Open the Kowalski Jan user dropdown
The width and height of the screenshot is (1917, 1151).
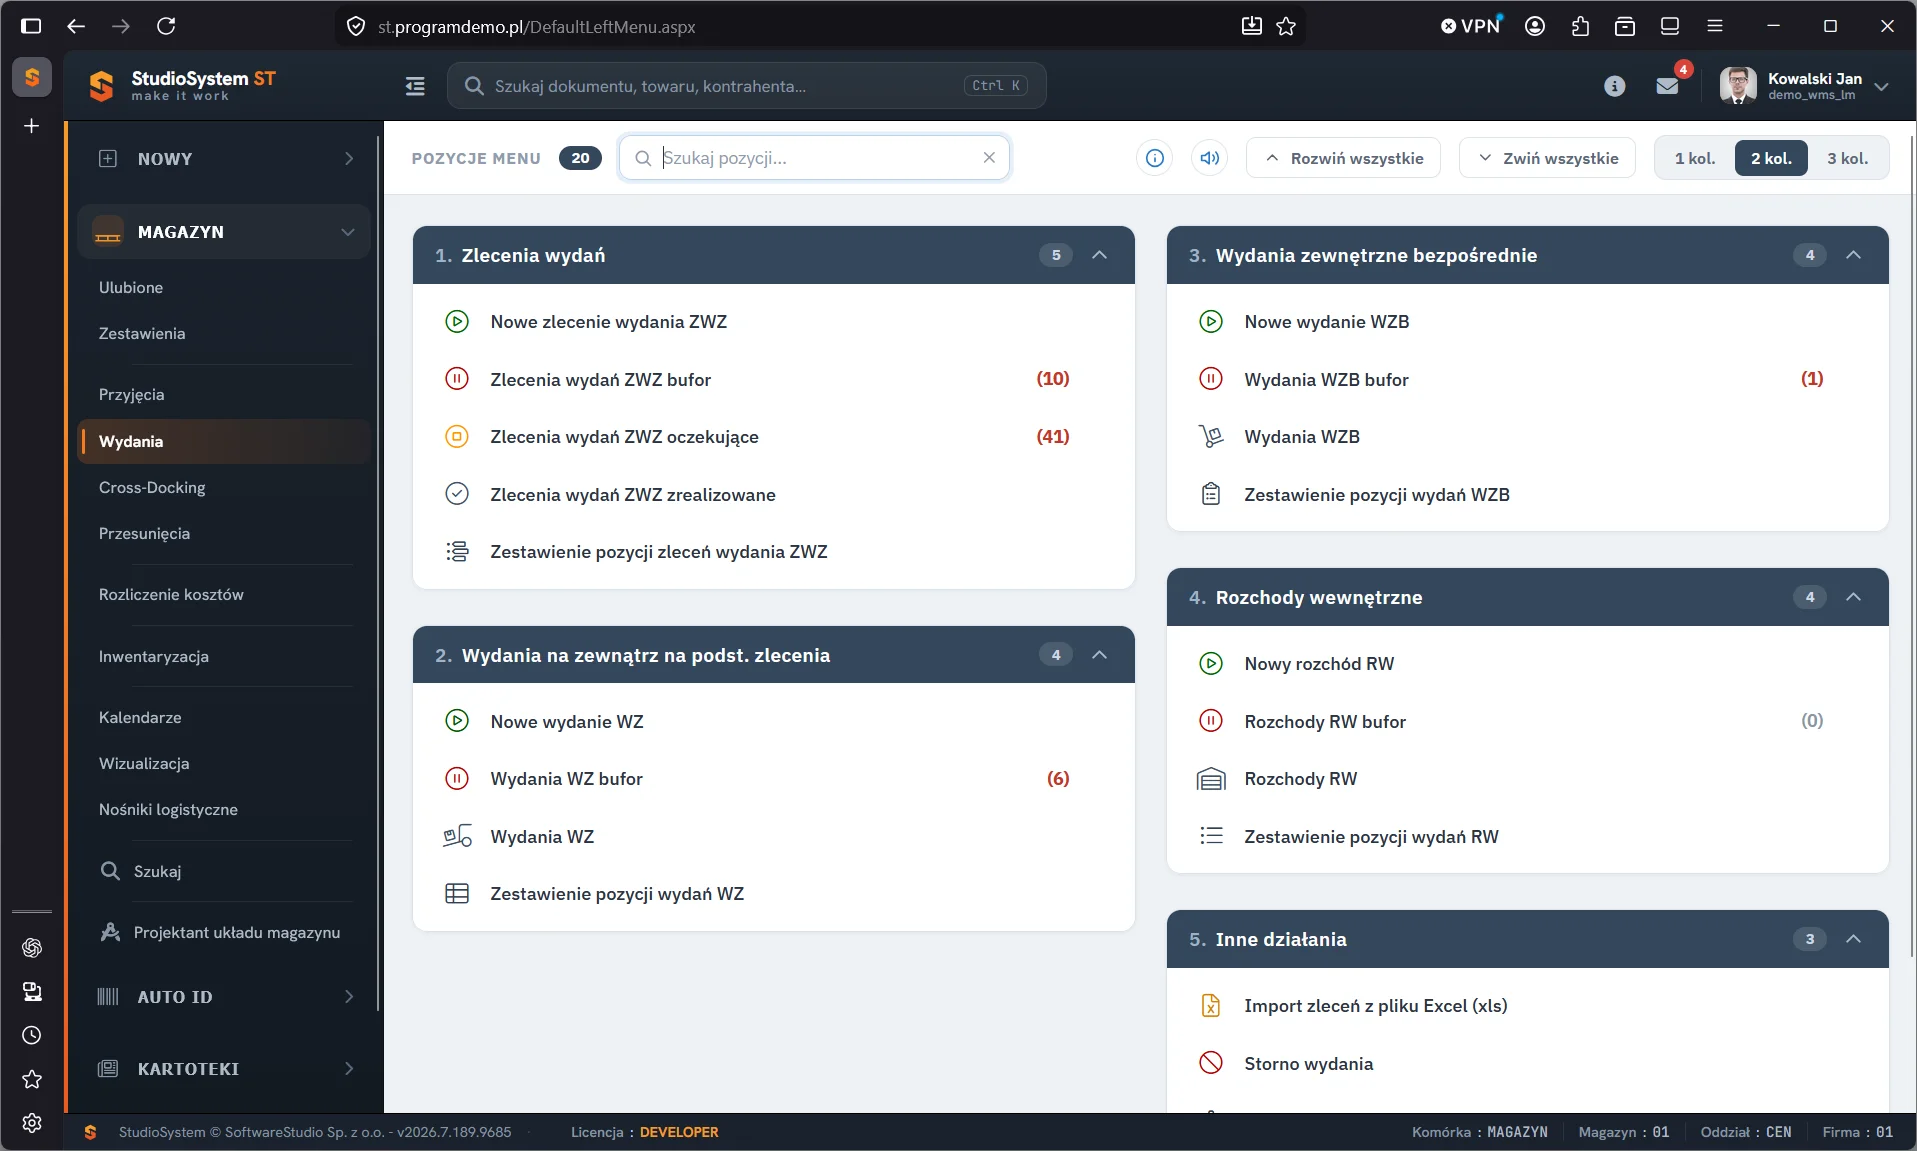click(1804, 86)
